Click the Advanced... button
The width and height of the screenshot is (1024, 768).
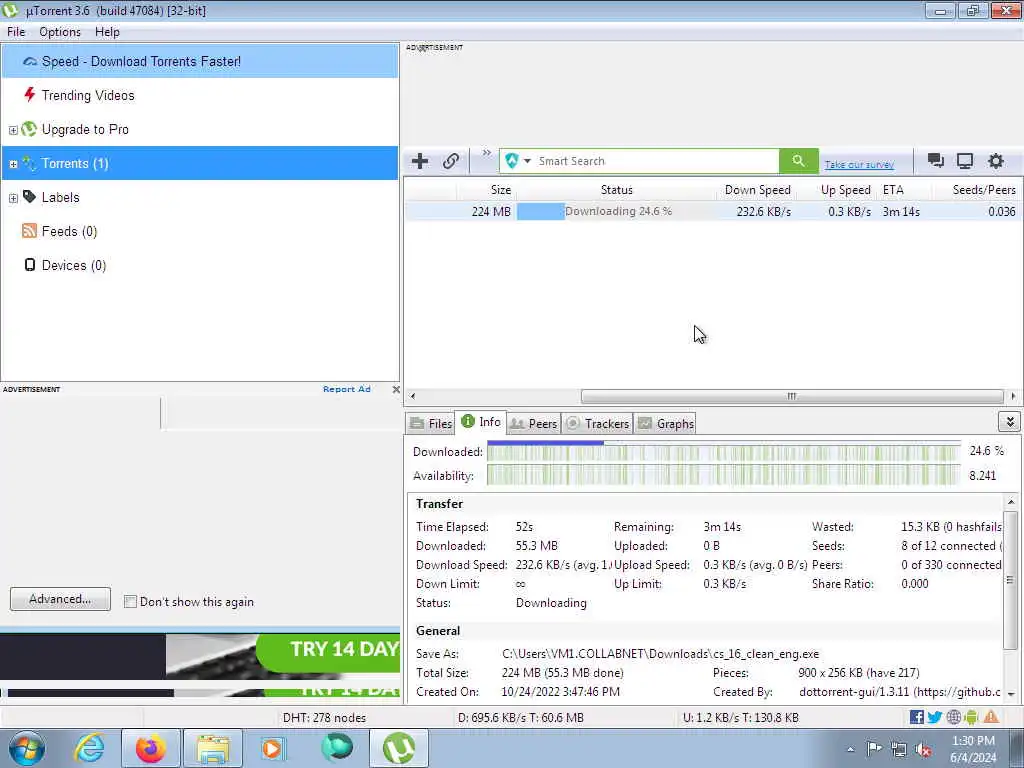60,599
